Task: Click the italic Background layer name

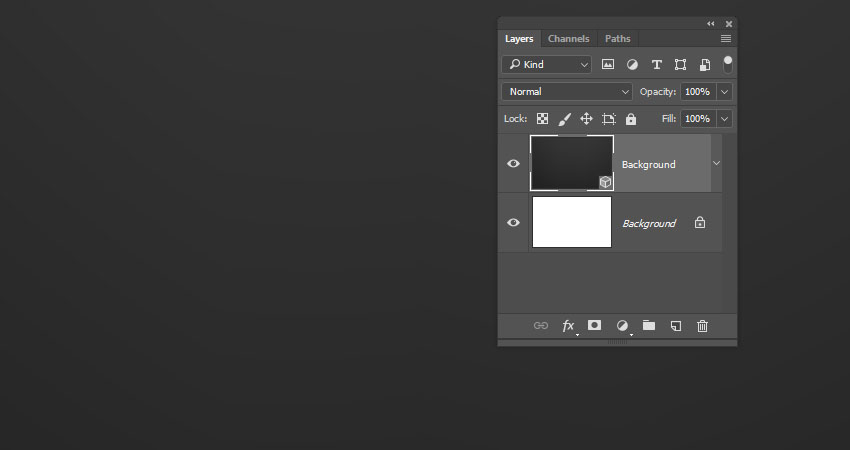Action: click(x=649, y=223)
